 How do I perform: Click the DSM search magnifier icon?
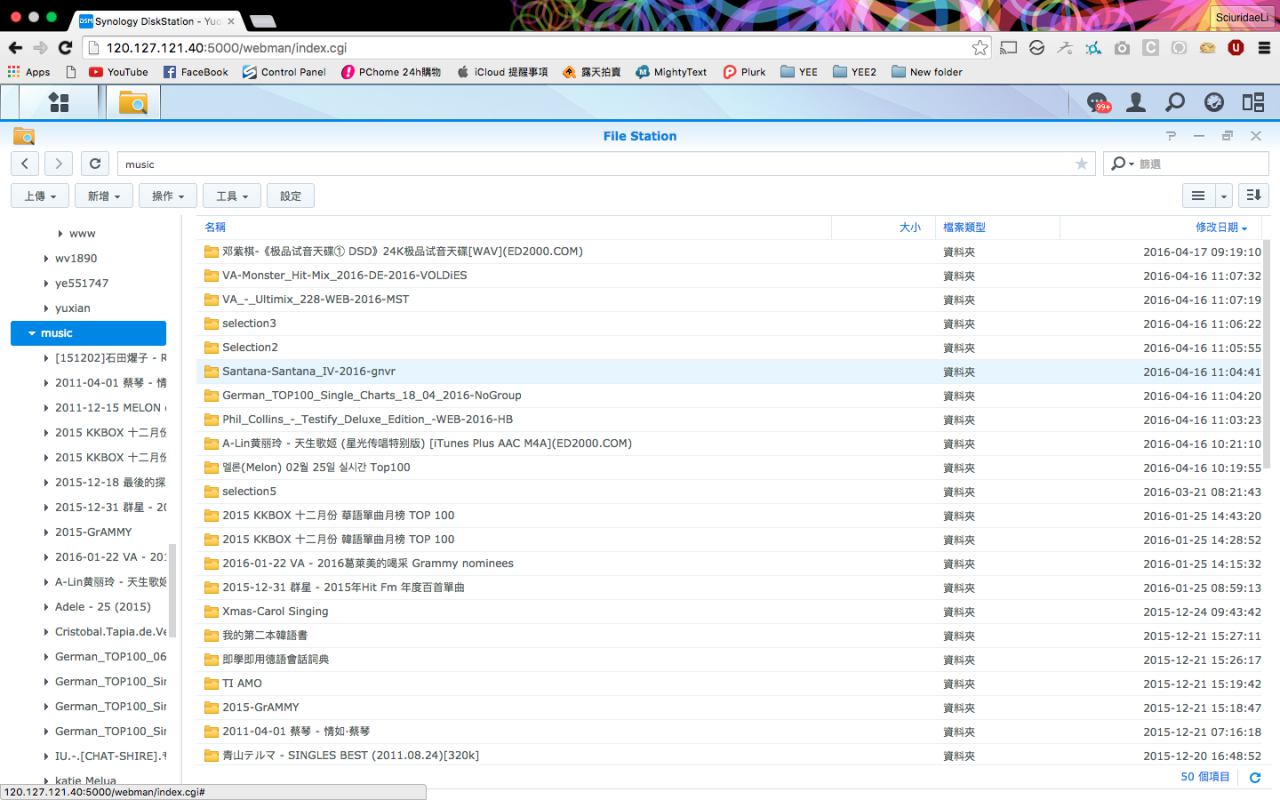point(1175,102)
